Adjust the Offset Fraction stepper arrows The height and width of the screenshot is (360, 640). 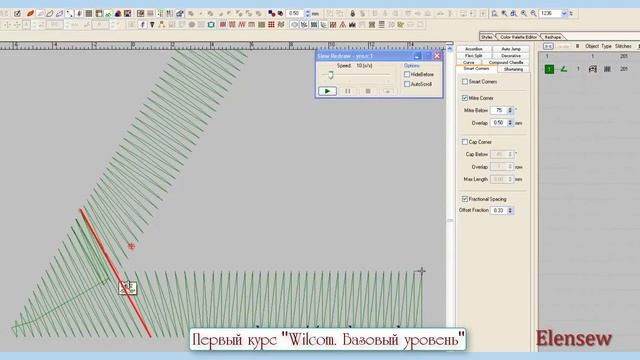click(510, 210)
